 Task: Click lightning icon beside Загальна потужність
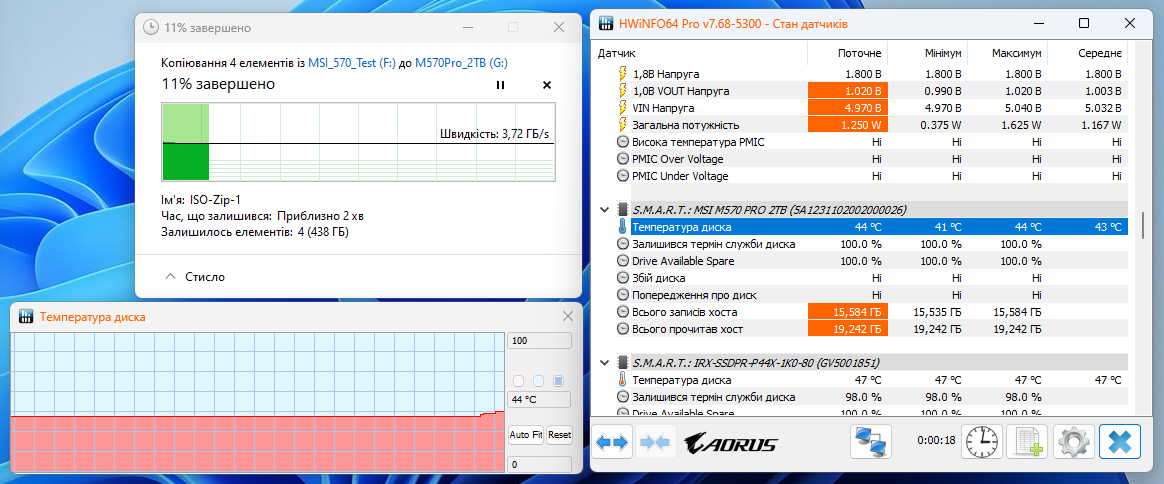(622, 125)
